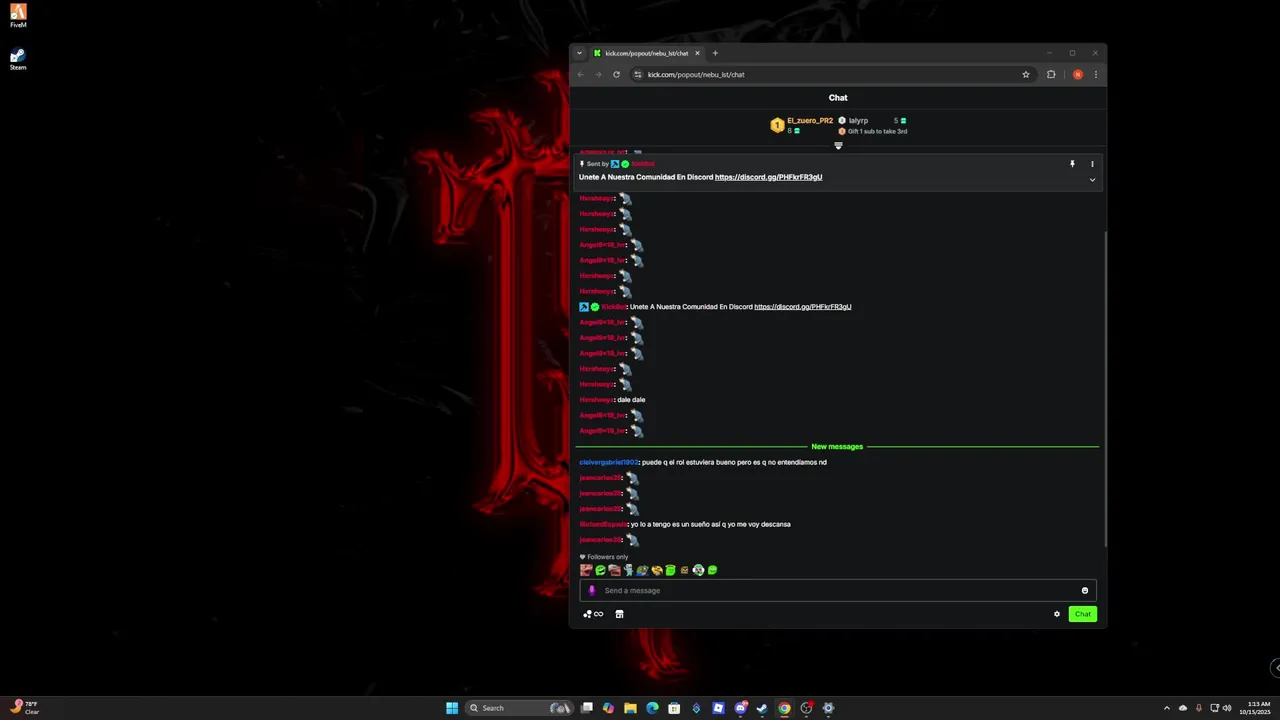Unpin the pinned Discord message

tap(1072, 164)
